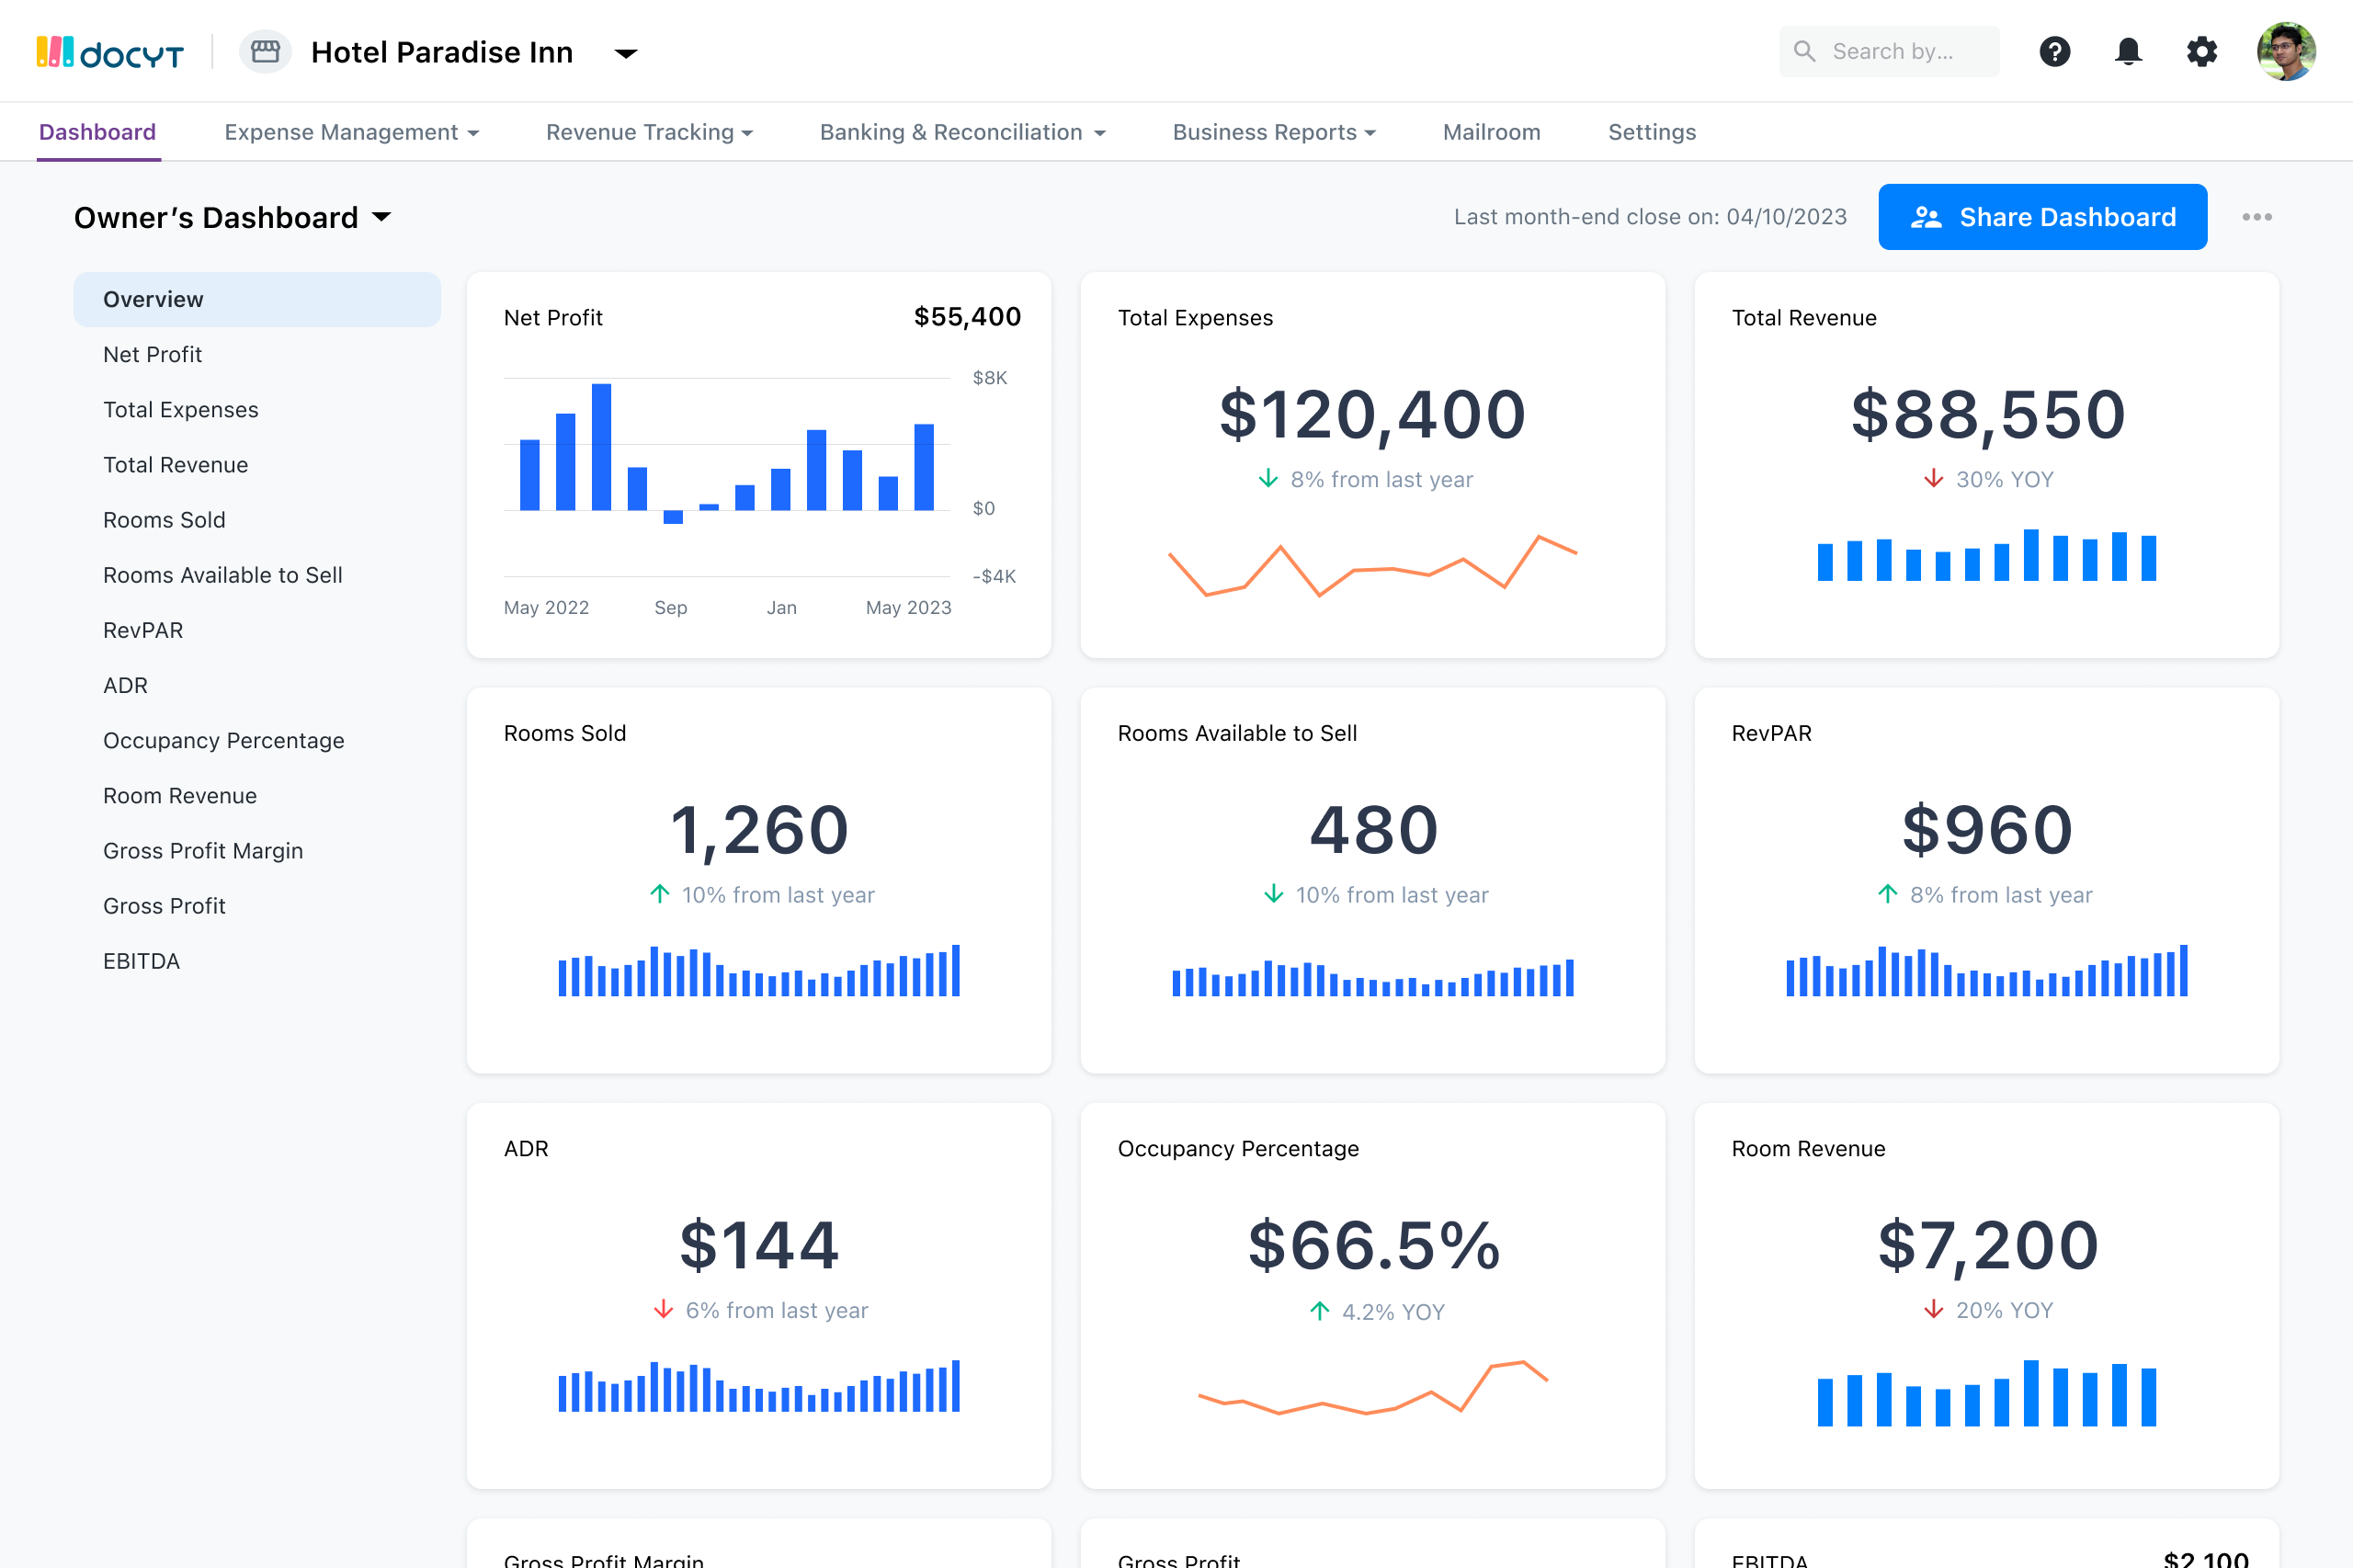
Task: Open the help question mark icon
Action: point(2055,51)
